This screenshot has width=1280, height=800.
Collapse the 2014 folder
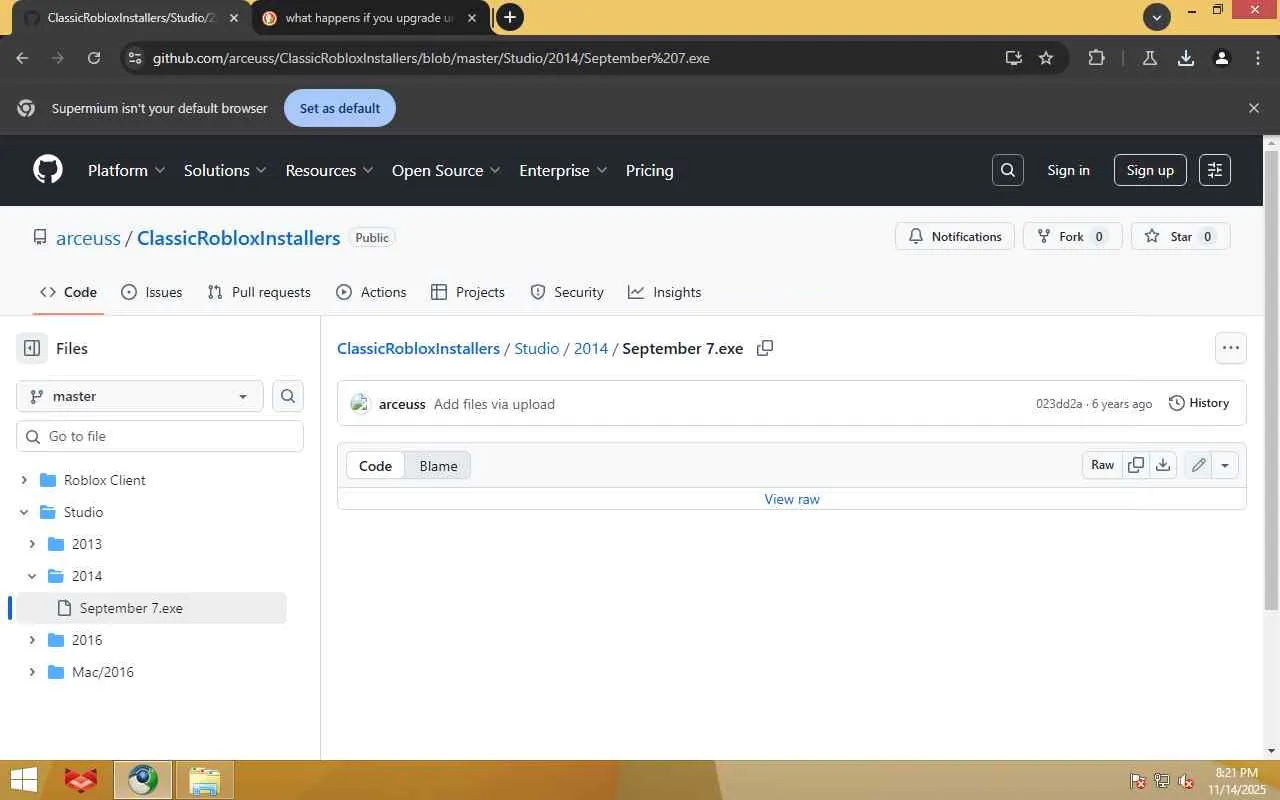(32, 576)
